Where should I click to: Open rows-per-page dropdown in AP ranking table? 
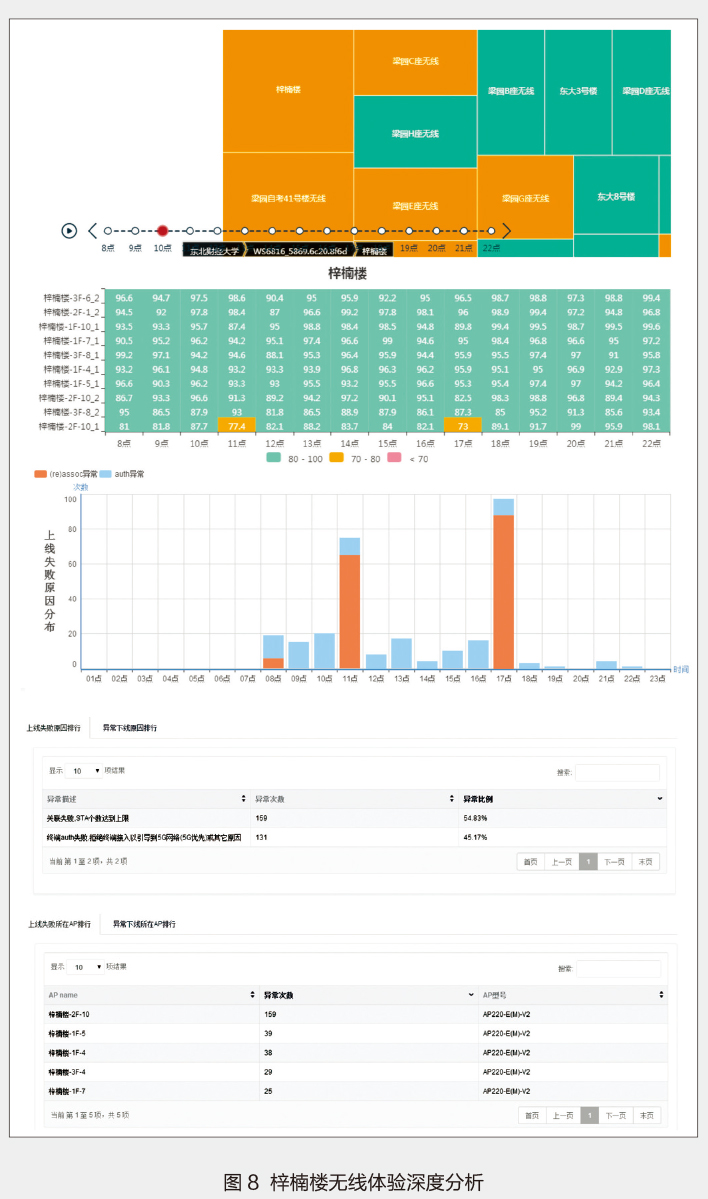click(x=85, y=967)
